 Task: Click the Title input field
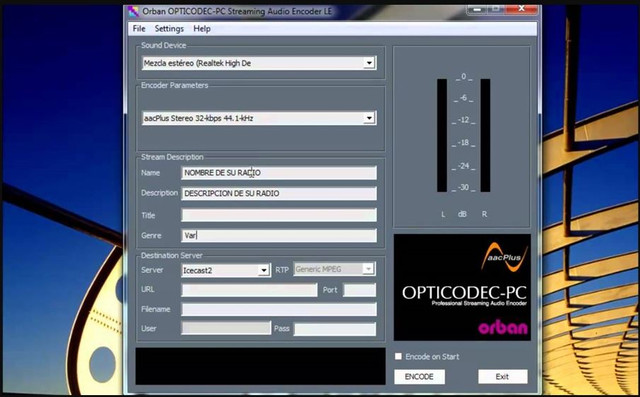coord(279,215)
